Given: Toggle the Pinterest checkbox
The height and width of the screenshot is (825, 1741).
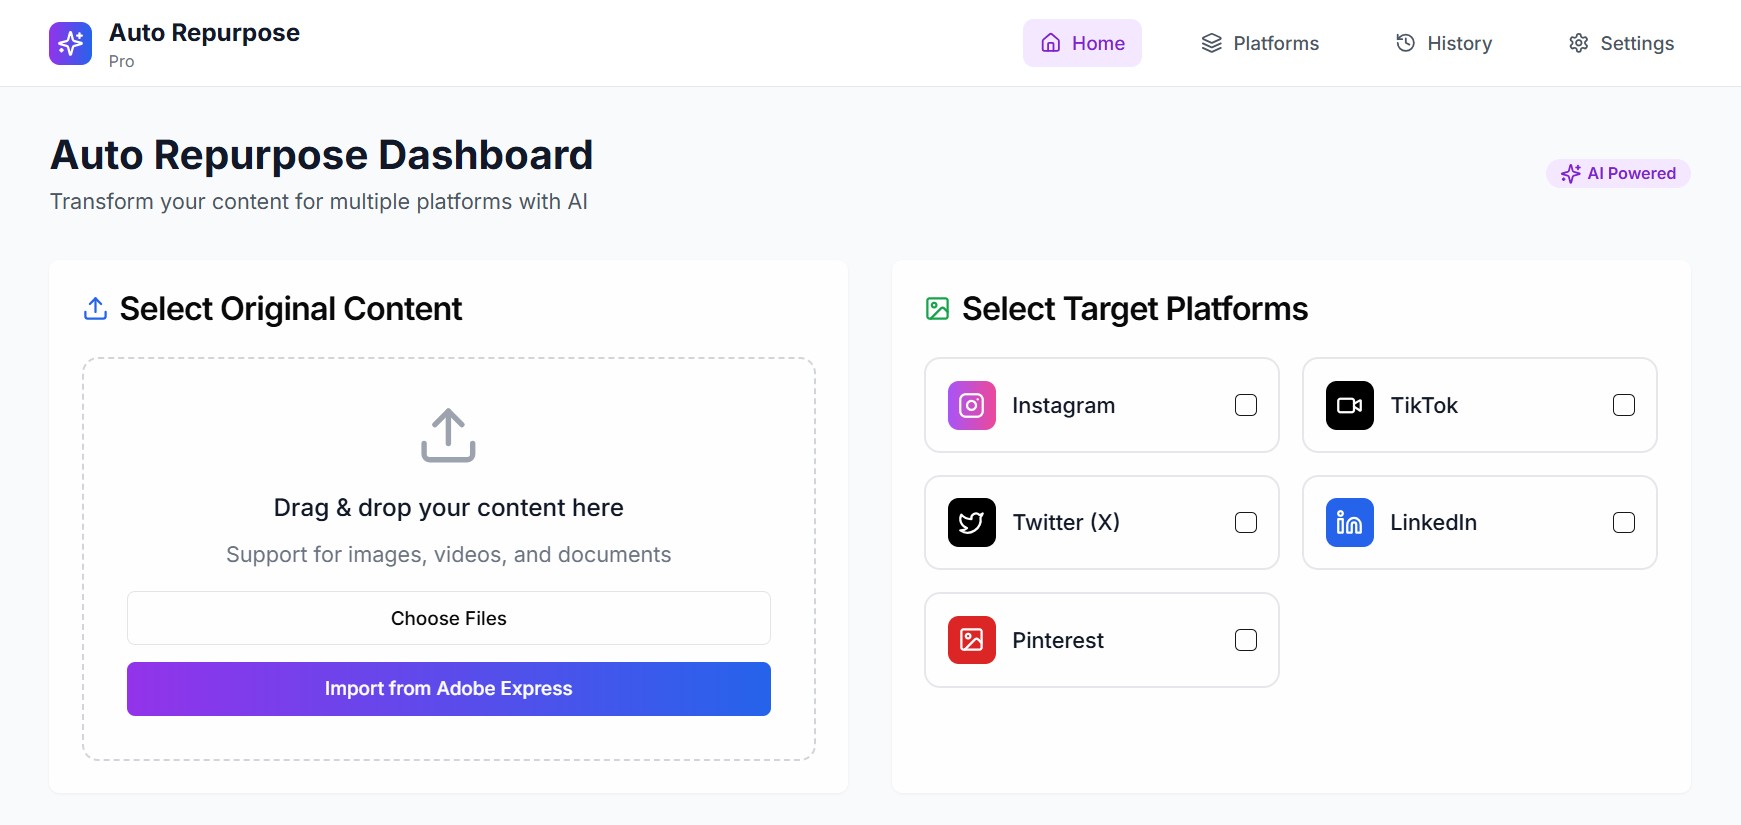Looking at the screenshot, I should point(1245,640).
